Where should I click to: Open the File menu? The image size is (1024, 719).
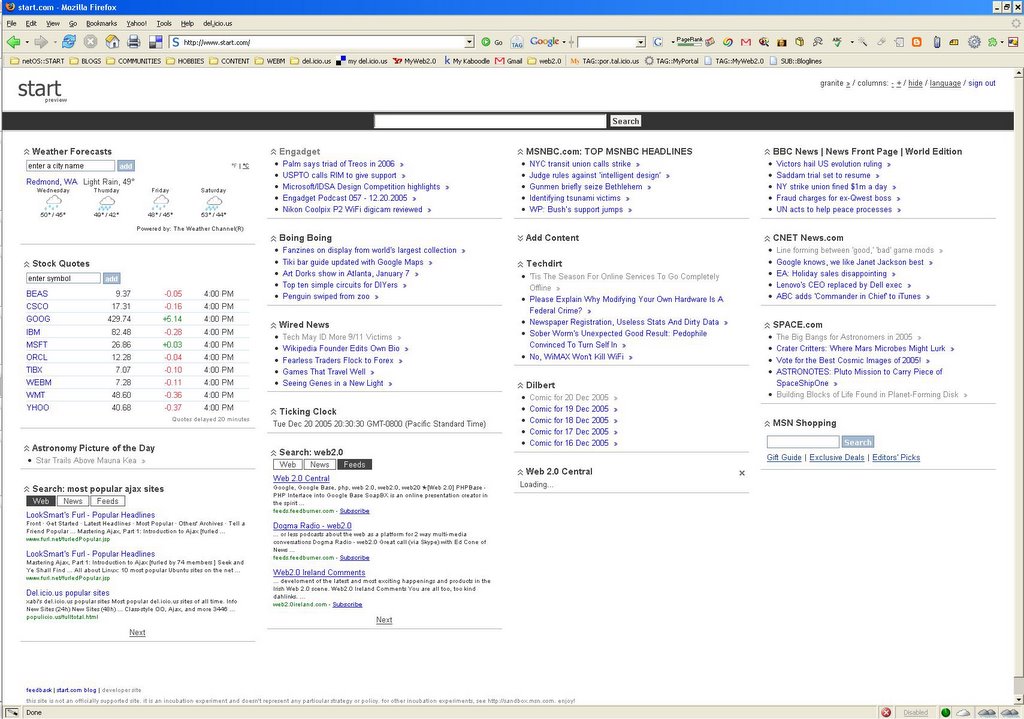click(12, 23)
